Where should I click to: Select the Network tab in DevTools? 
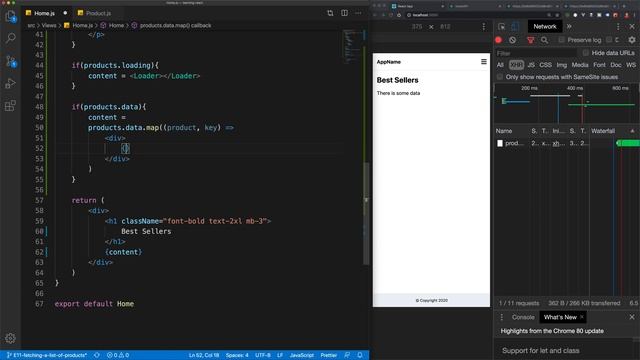(x=545, y=27)
